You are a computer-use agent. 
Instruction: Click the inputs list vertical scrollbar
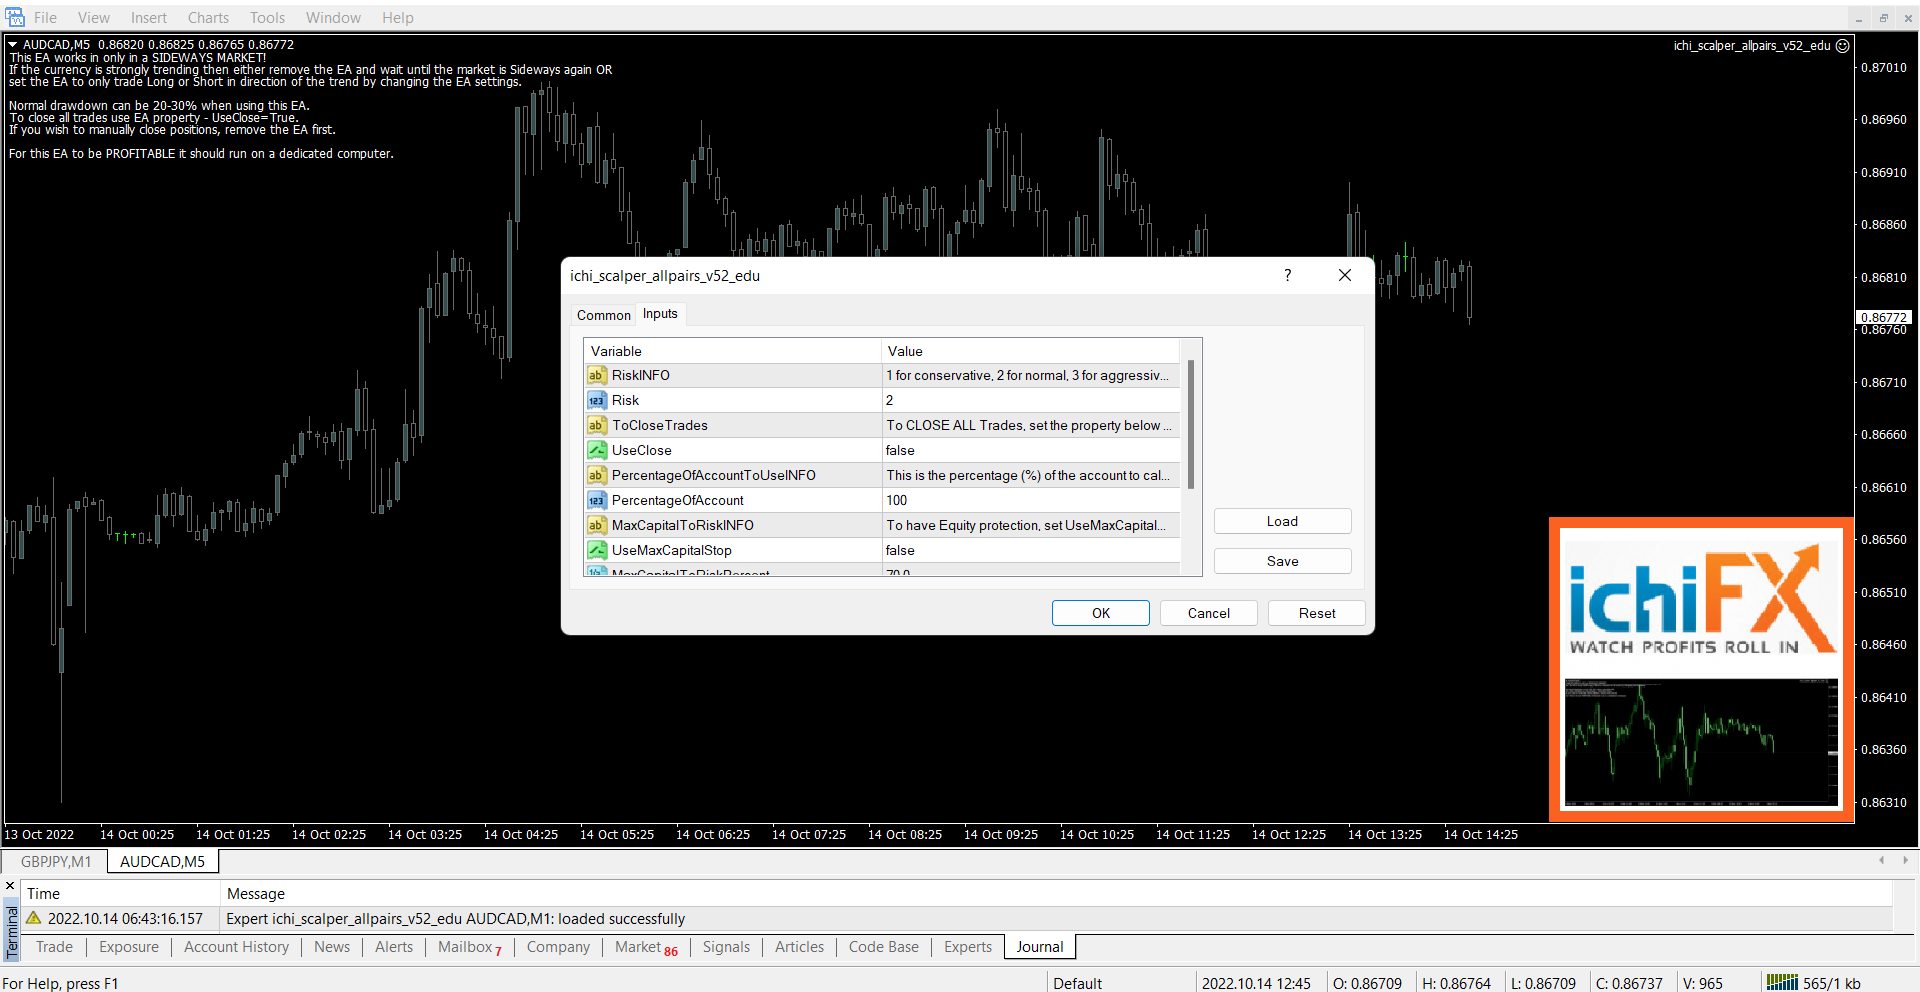tap(1190, 425)
